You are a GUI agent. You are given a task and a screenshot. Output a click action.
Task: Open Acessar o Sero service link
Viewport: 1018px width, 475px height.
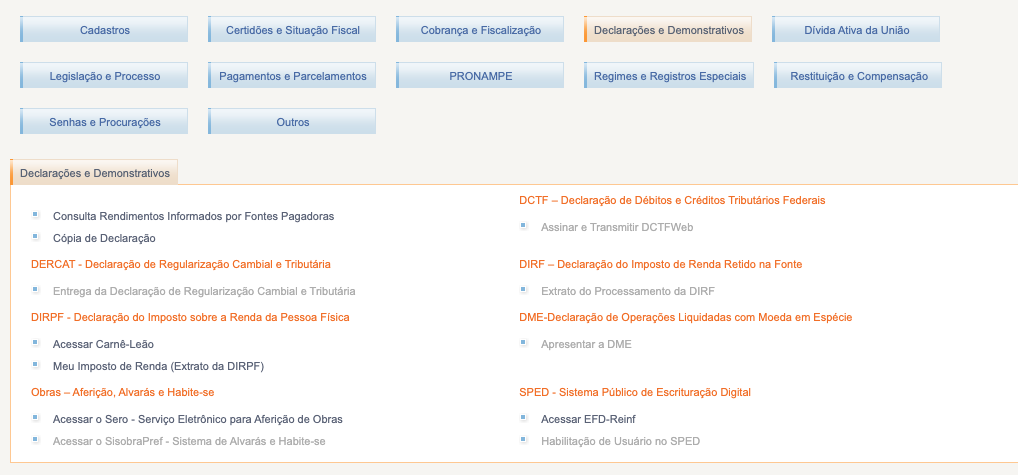pyautogui.click(x=197, y=419)
